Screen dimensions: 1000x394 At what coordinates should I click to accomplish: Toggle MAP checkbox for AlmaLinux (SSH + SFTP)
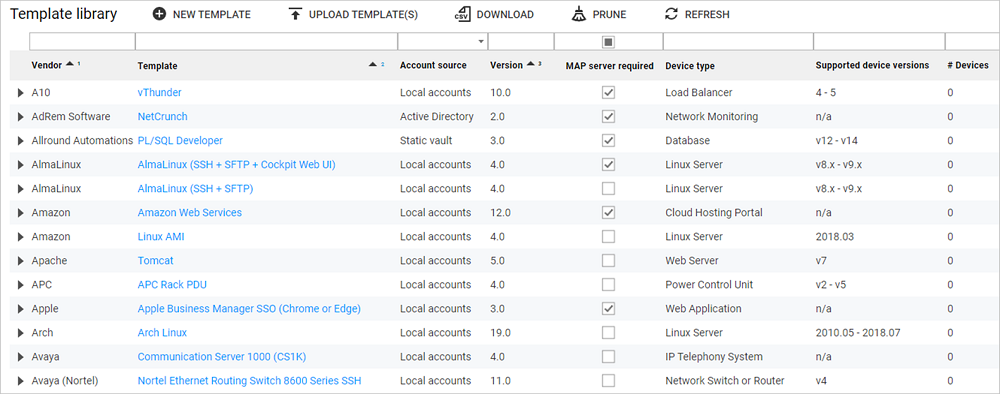[x=609, y=189]
